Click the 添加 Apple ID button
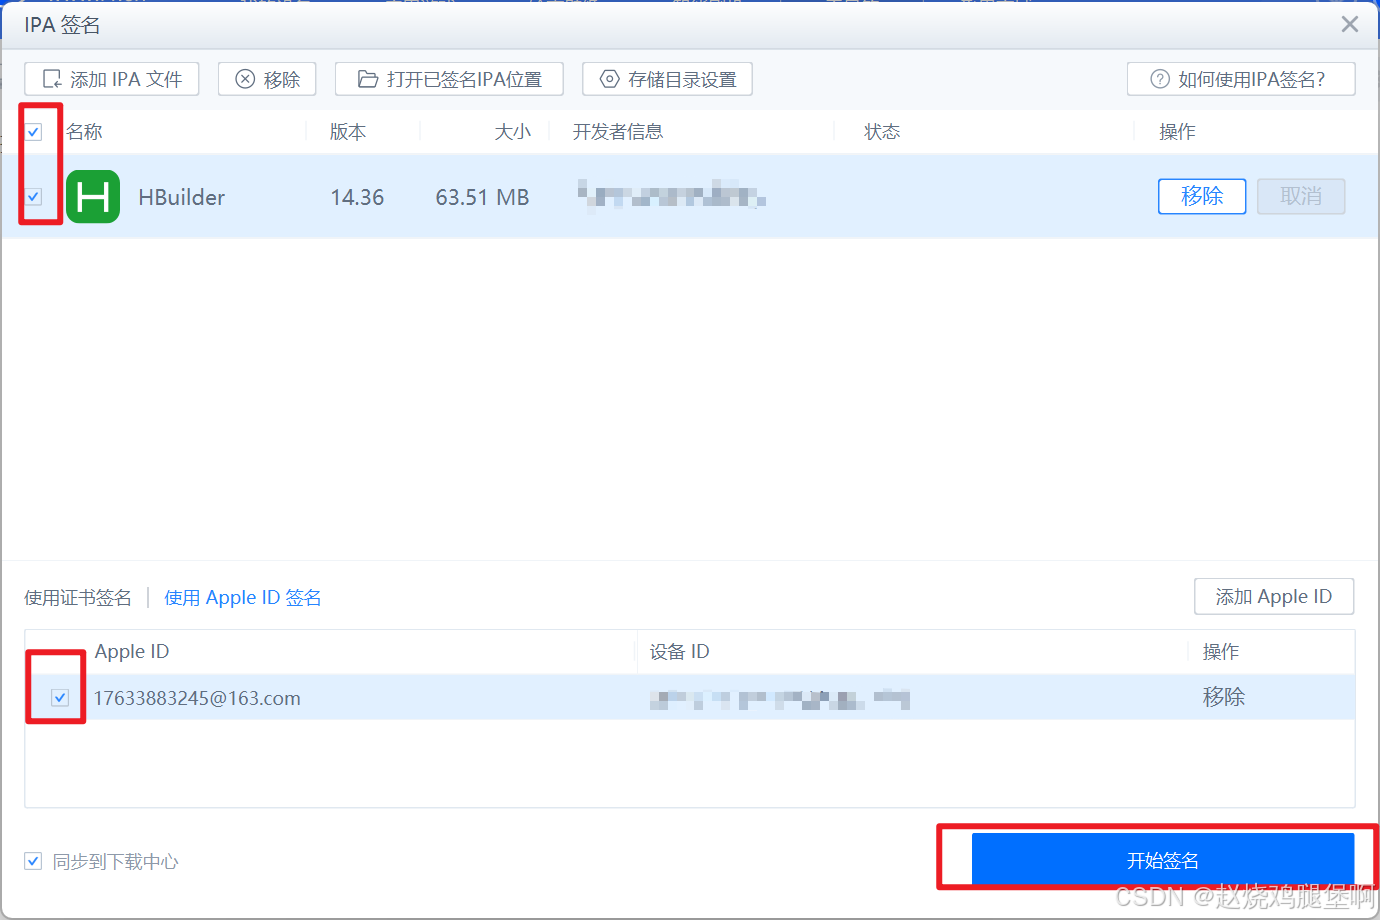Image resolution: width=1380 pixels, height=920 pixels. pos(1274,596)
